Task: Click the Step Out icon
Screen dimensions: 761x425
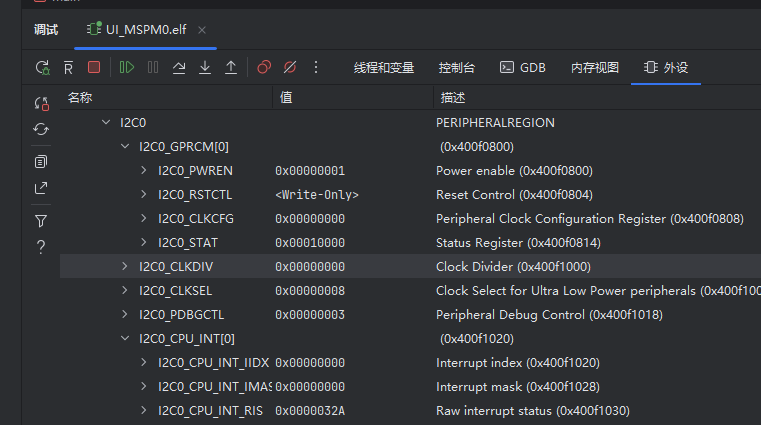Action: coord(231,67)
